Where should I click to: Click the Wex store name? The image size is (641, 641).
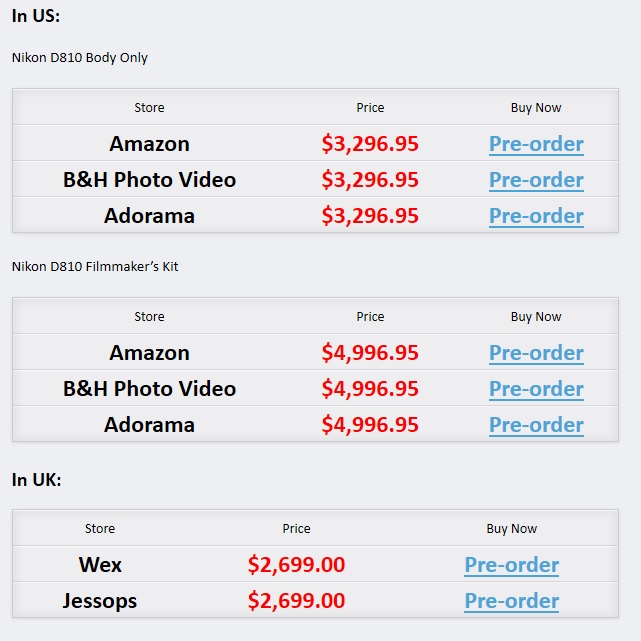(x=100, y=565)
